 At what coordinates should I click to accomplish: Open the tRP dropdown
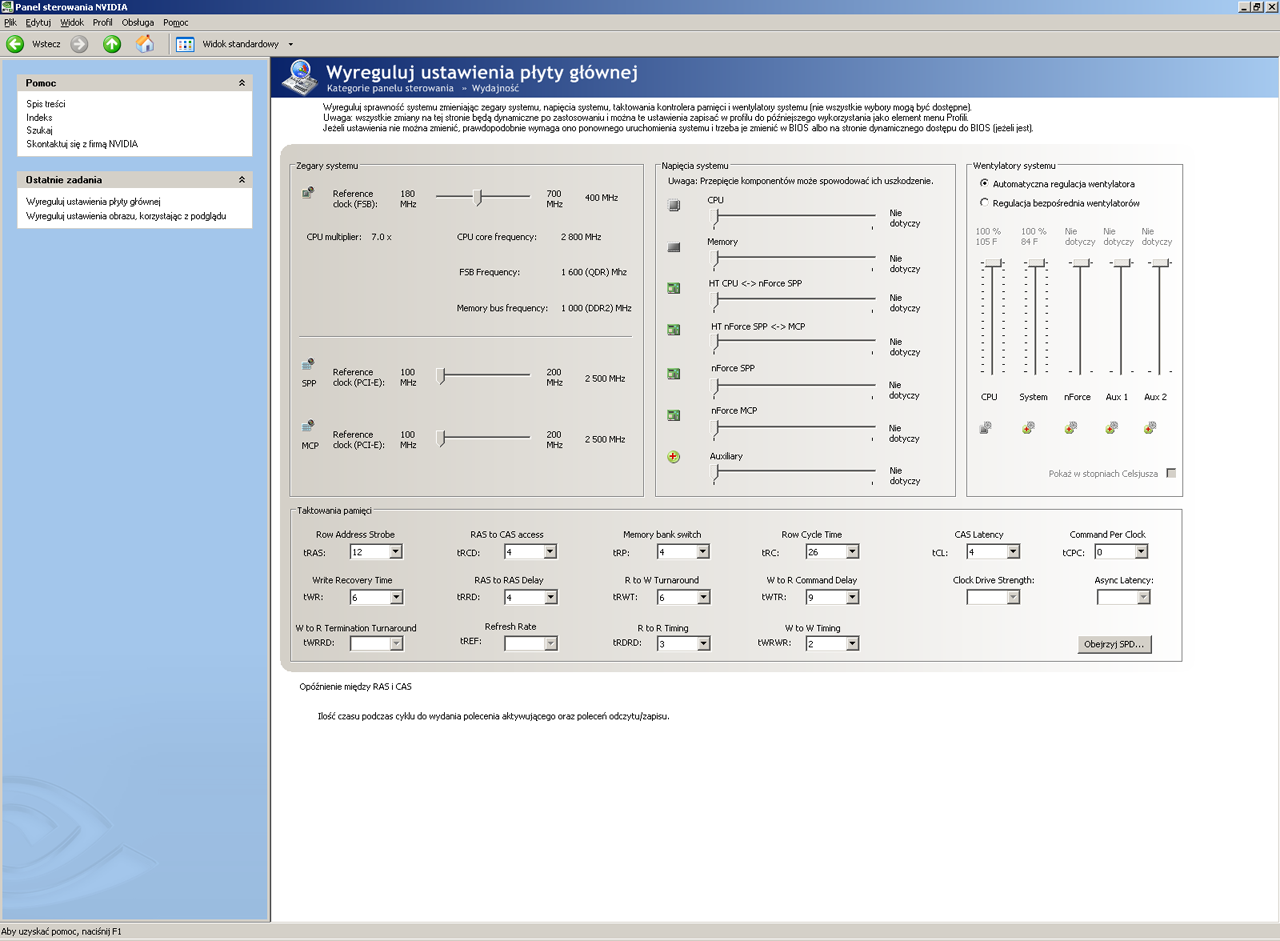[683, 552]
